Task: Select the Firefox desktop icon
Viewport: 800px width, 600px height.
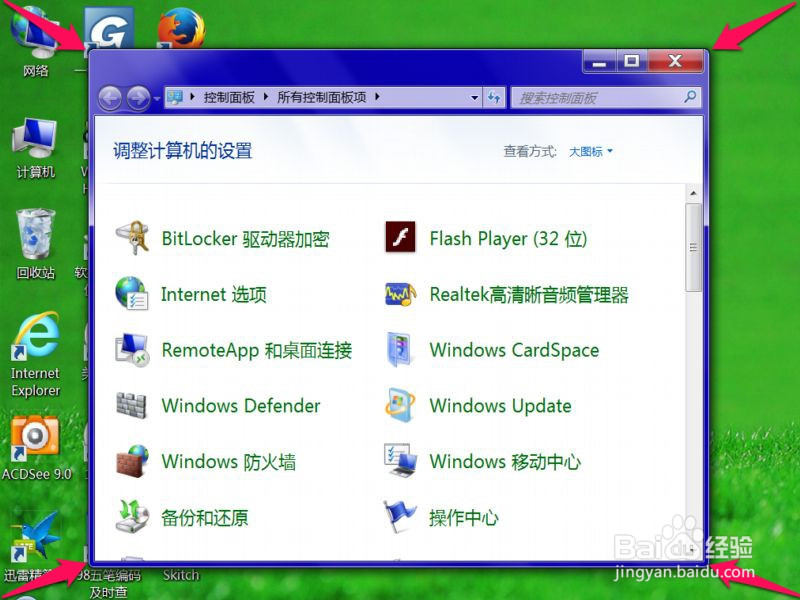Action: [x=181, y=28]
